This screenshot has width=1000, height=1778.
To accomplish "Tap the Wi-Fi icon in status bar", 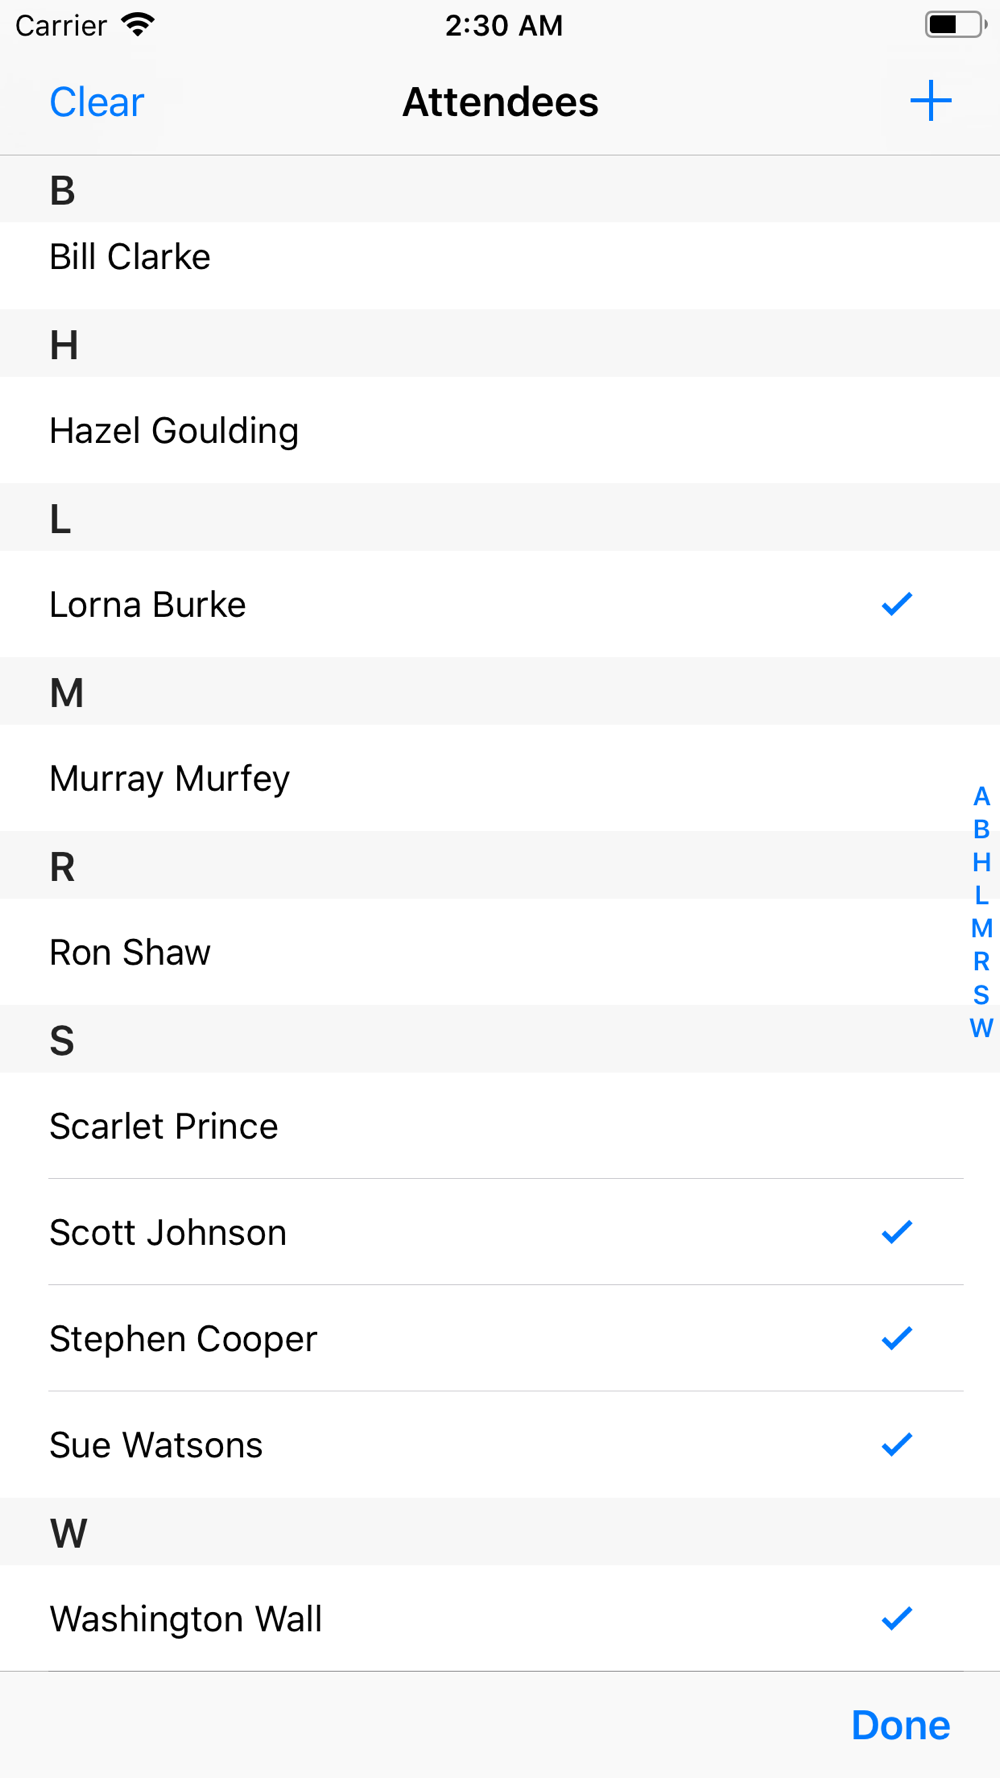I will 138,25.
